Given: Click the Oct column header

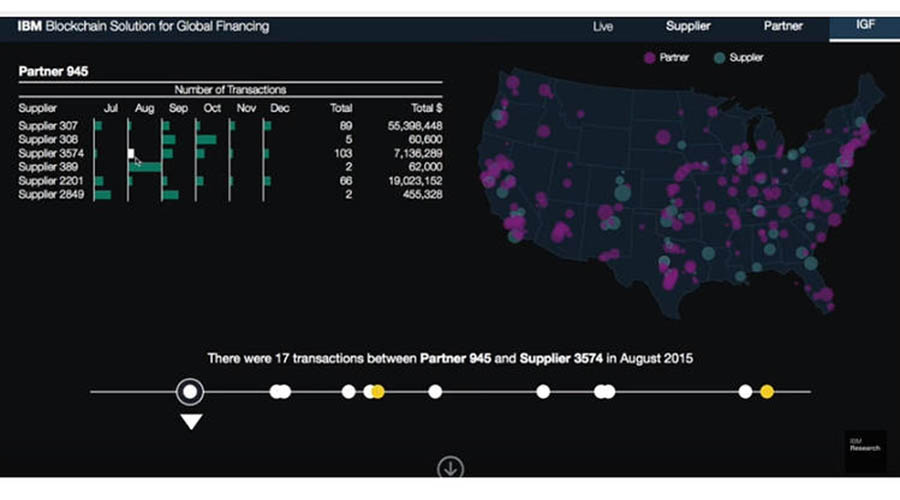Looking at the screenshot, I should tap(212, 108).
